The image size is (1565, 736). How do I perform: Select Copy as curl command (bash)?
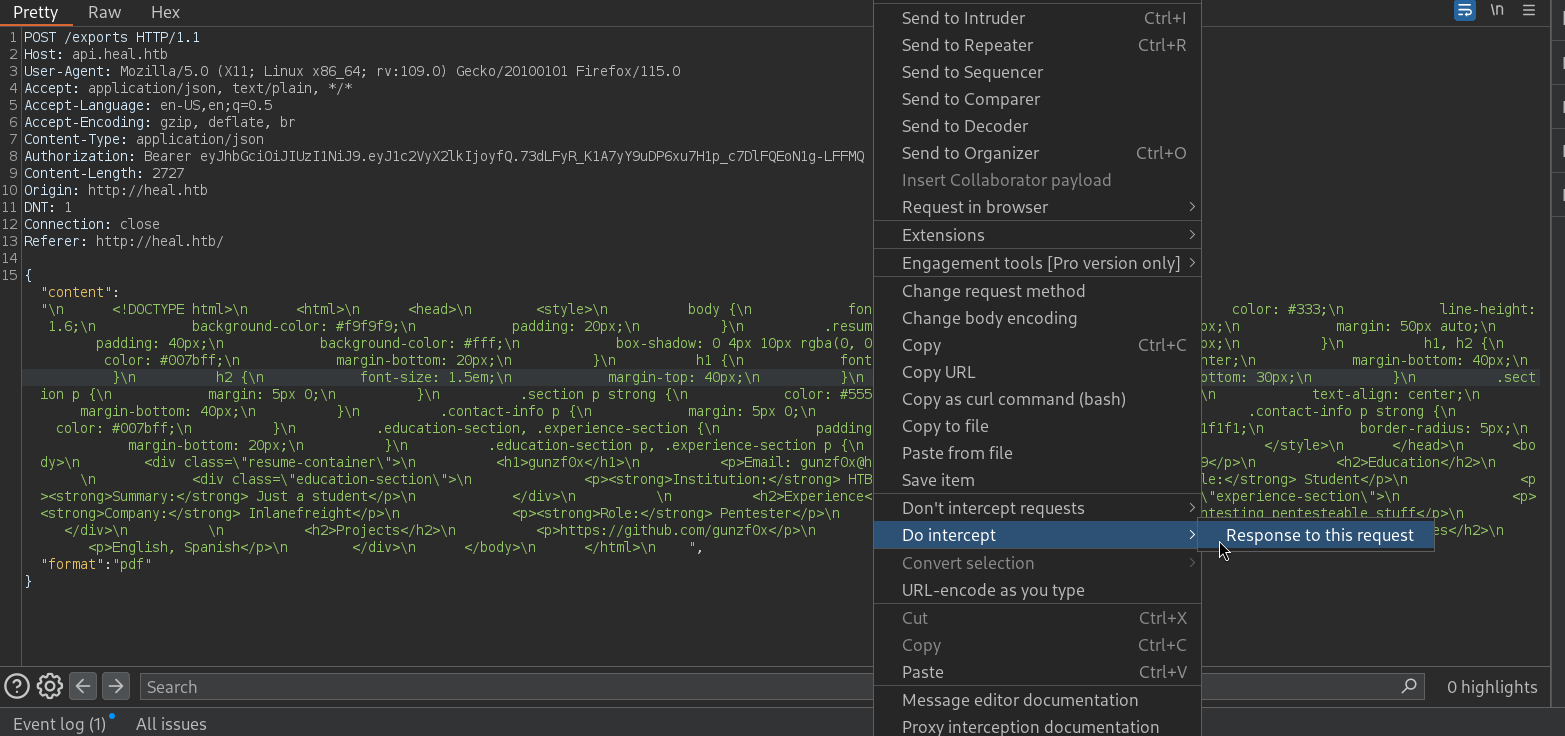[1037, 399]
